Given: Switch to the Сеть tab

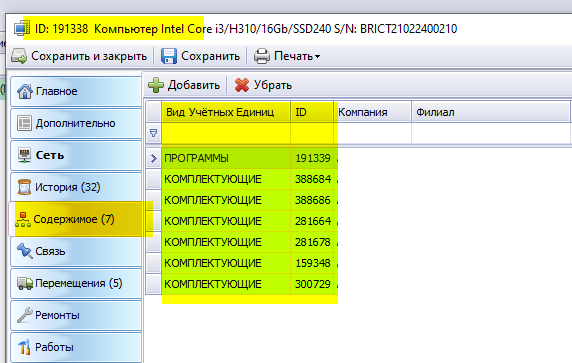Looking at the screenshot, I should (x=76, y=155).
